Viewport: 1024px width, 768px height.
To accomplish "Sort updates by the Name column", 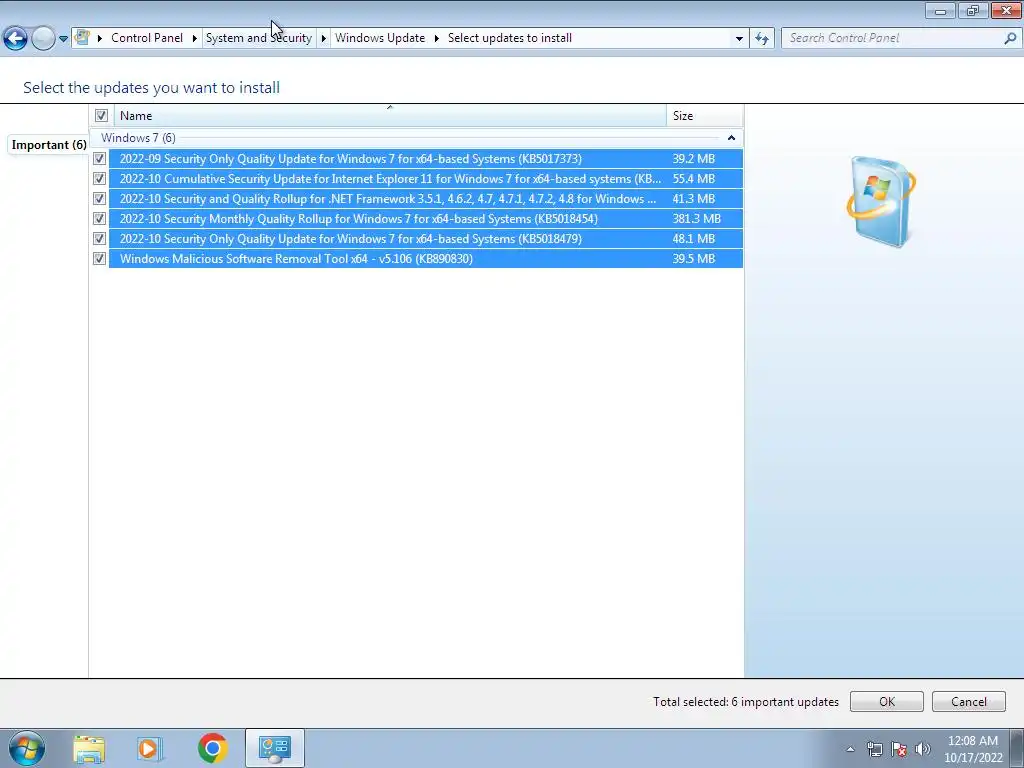I will pos(390,116).
